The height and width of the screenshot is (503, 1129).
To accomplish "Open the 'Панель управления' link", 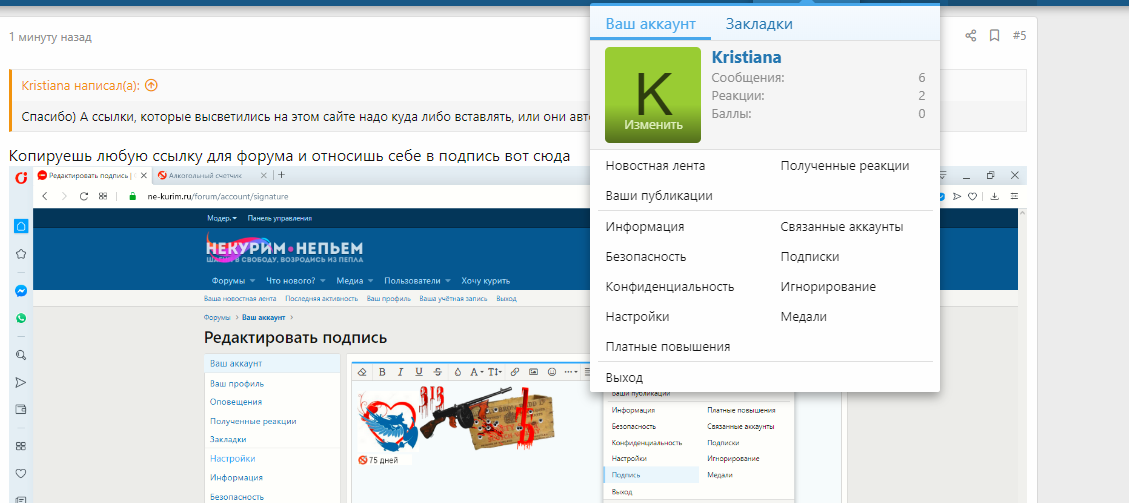I will tap(280, 218).
